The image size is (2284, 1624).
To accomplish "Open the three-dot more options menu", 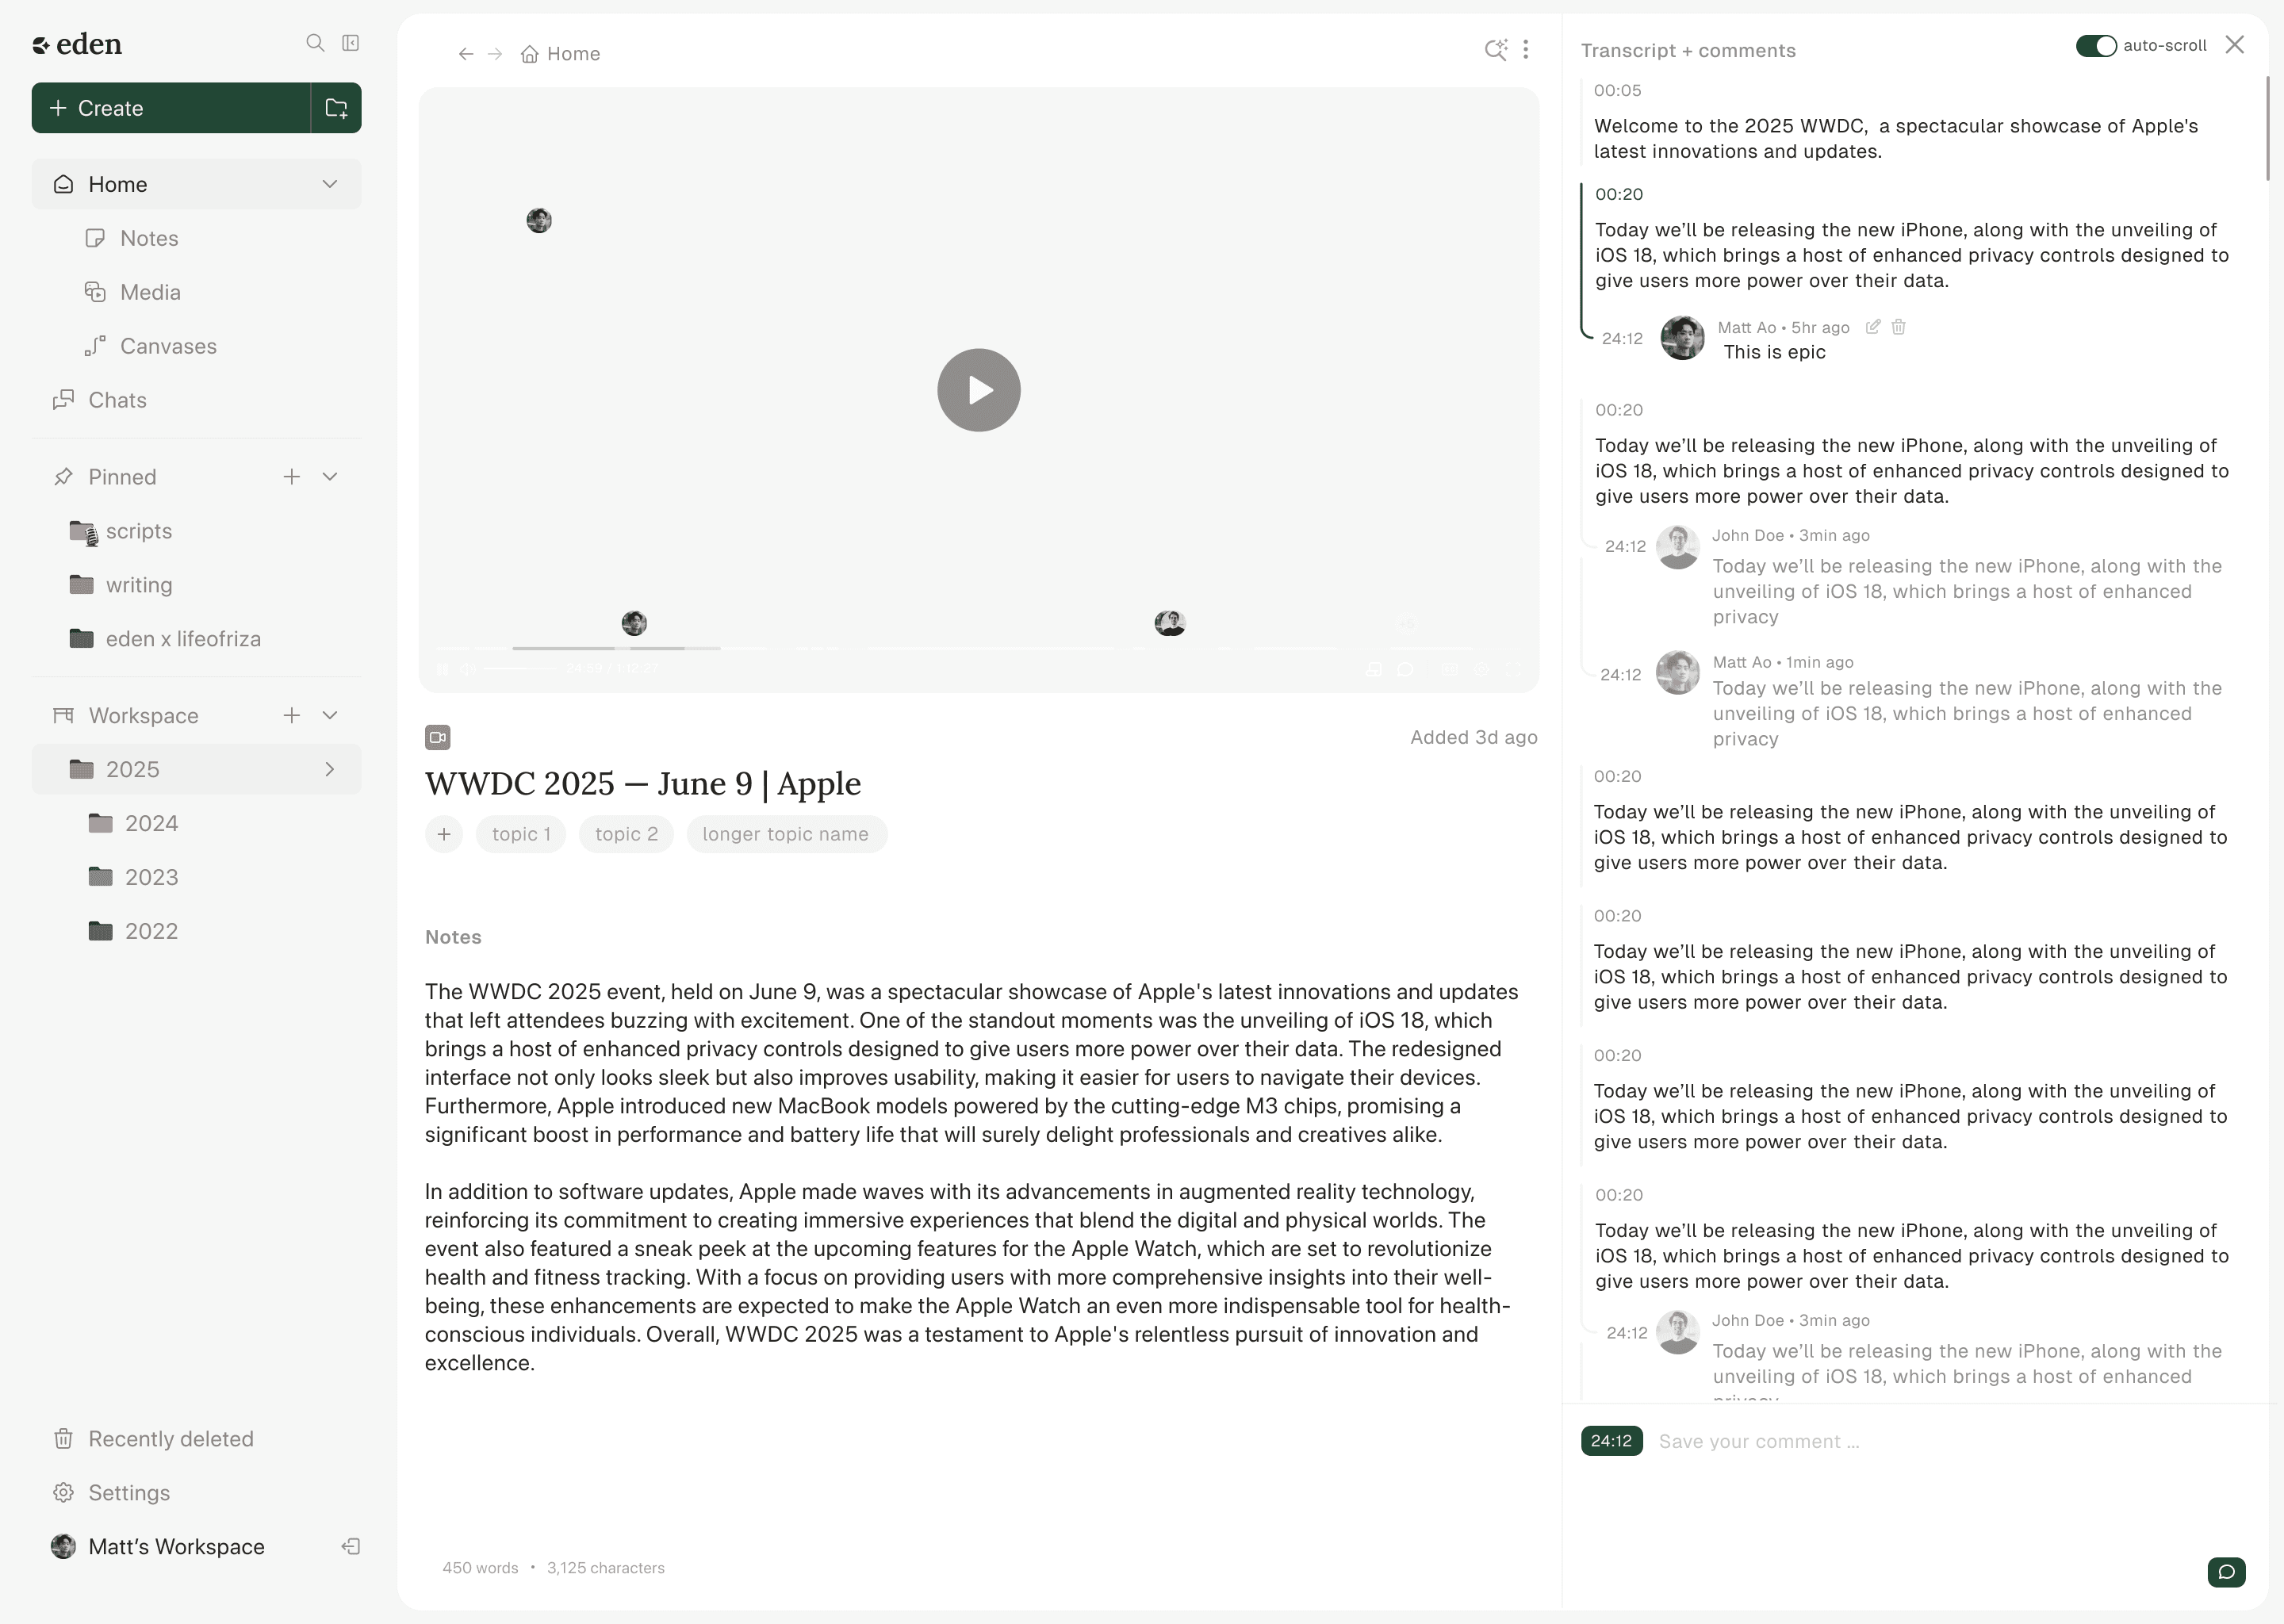I will (1525, 50).
